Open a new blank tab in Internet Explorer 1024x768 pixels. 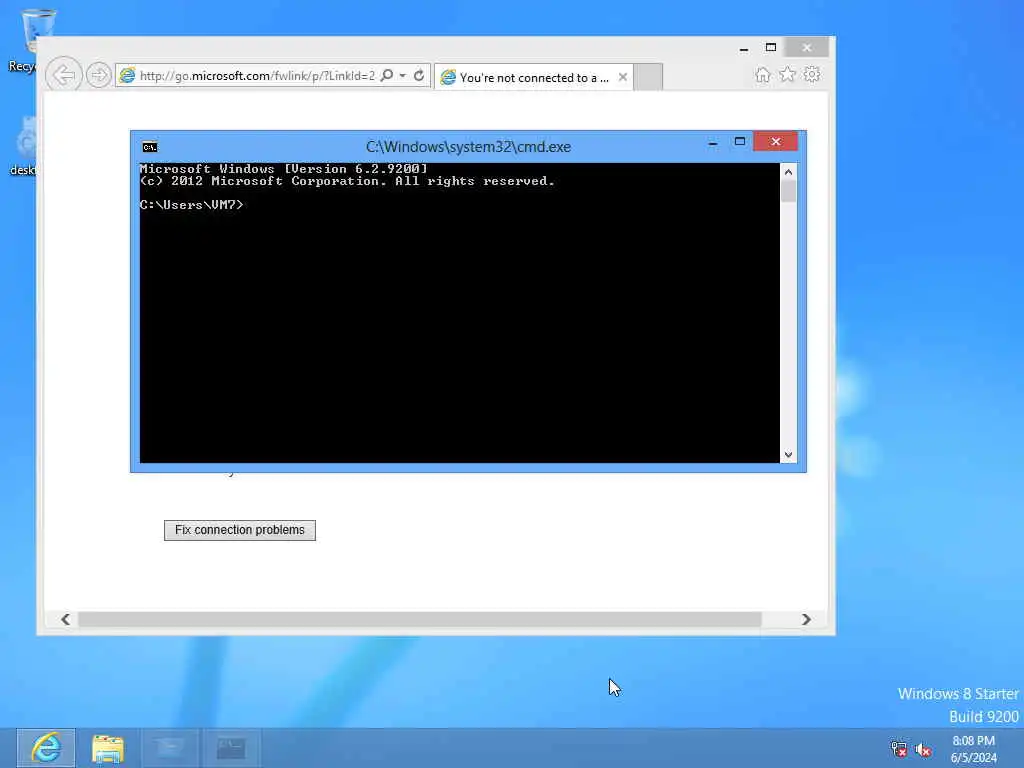648,77
